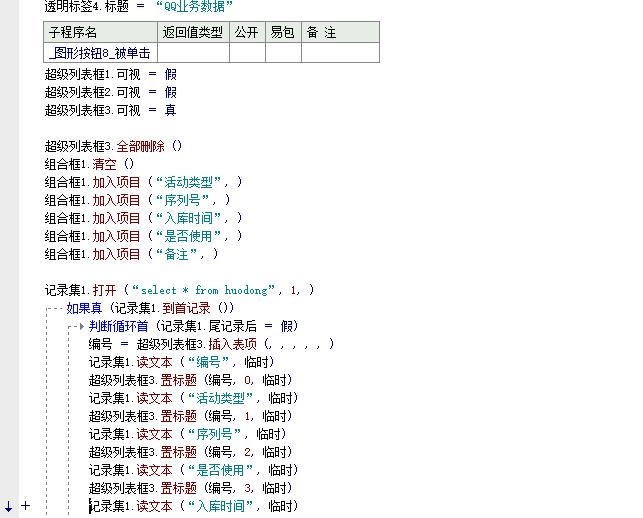The width and height of the screenshot is (643, 518).
Task: Click the 置标题 (编号, 1, 临时) line
Action: [190, 416]
